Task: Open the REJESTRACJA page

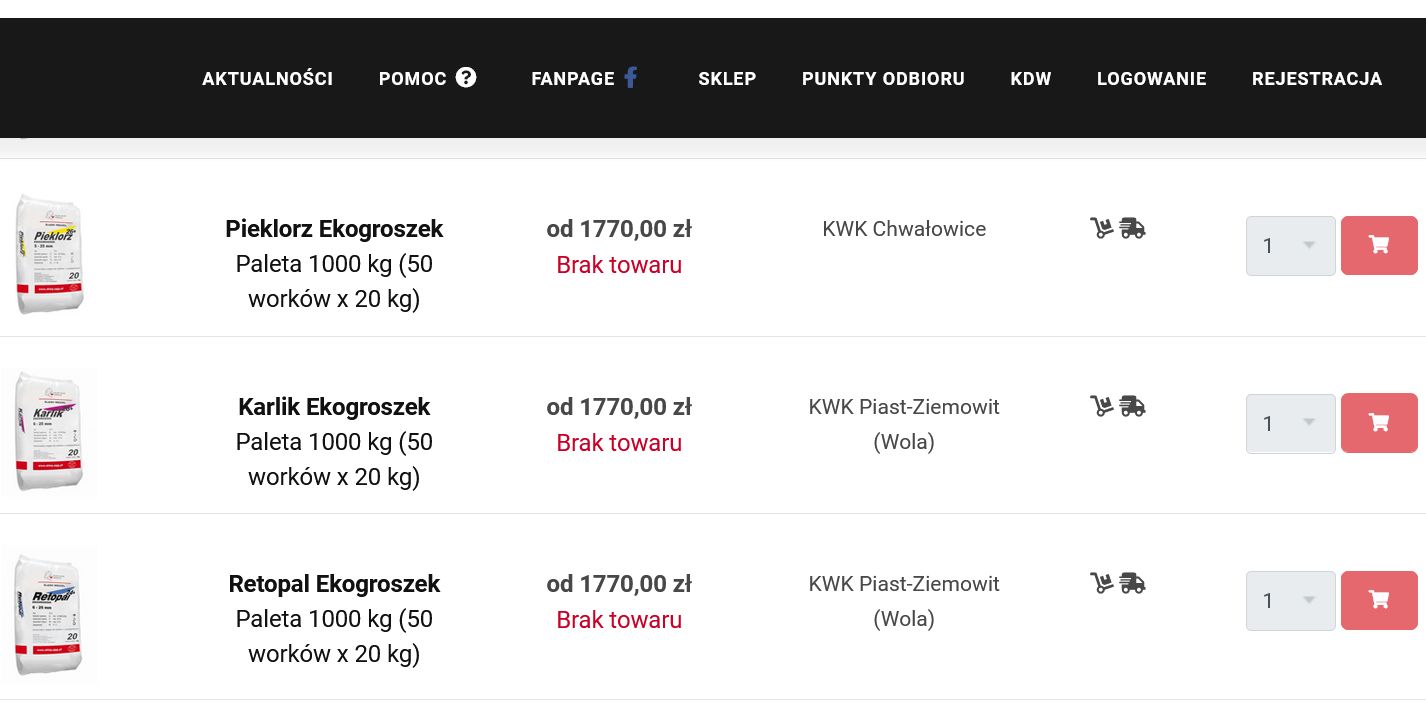Action: coord(1316,79)
